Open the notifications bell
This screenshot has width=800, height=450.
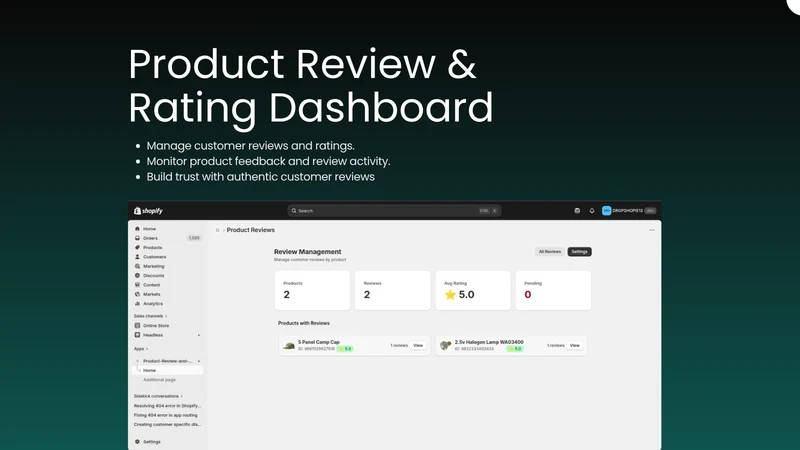coord(592,211)
